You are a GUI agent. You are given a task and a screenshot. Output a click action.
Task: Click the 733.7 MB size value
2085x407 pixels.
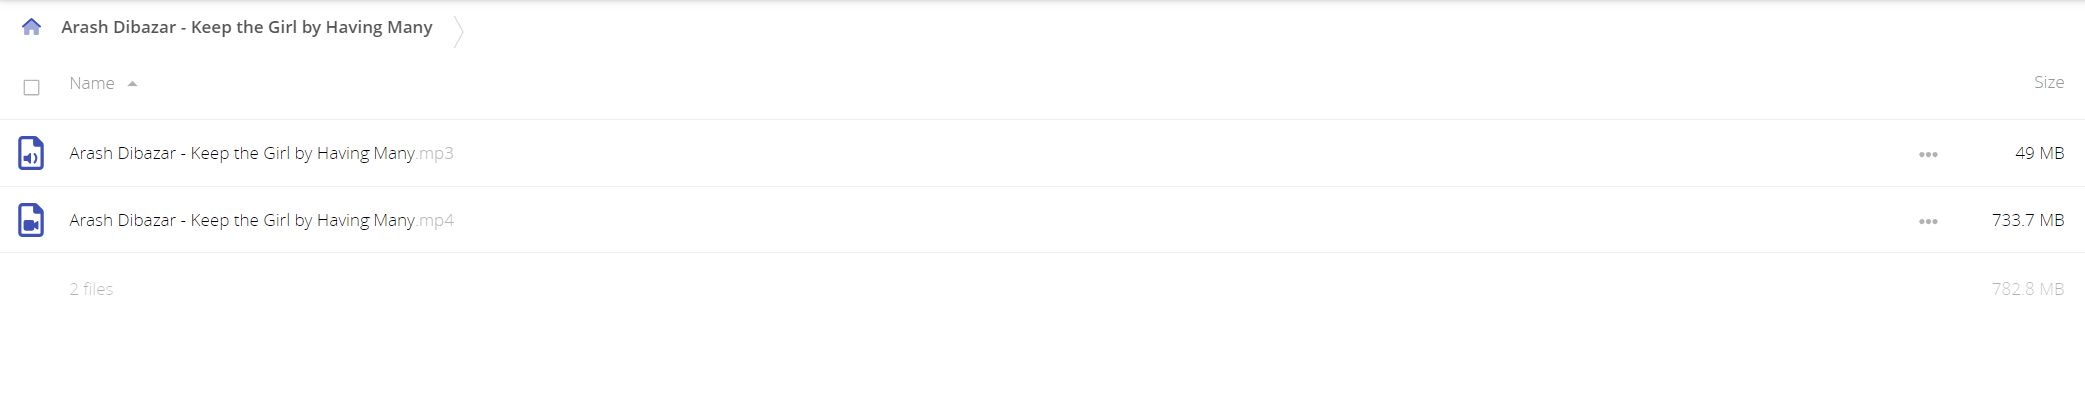[x=2028, y=220]
